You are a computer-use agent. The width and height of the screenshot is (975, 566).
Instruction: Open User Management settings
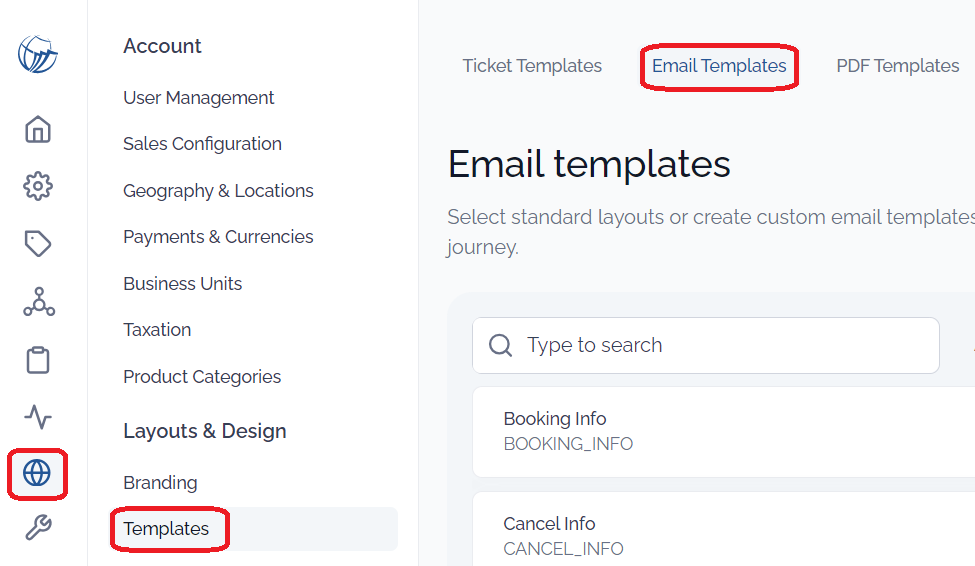coord(198,98)
